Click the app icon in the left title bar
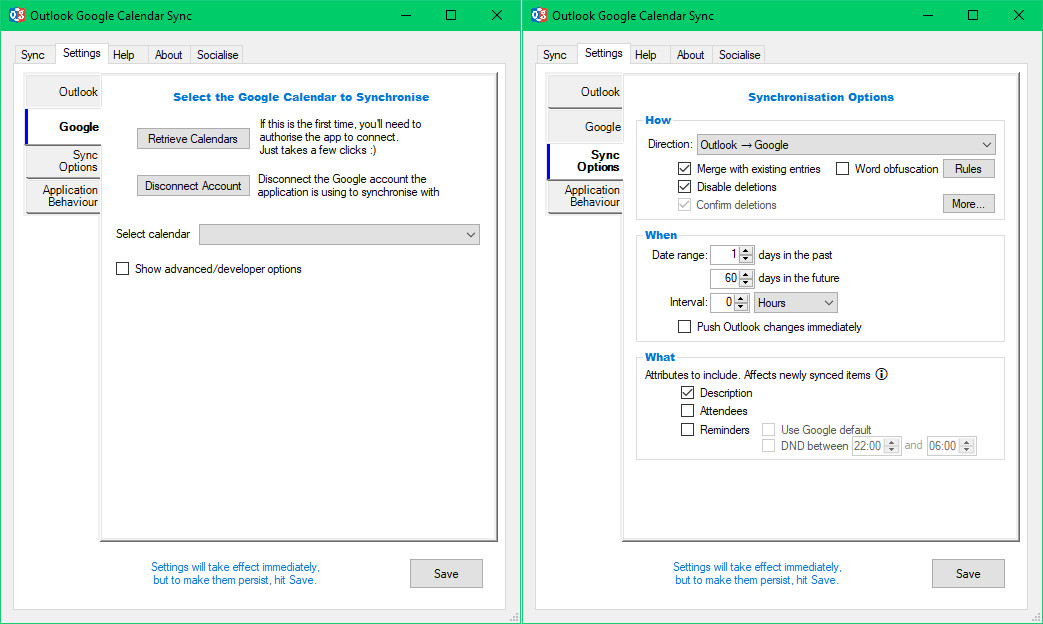1043x624 pixels. [16, 15]
